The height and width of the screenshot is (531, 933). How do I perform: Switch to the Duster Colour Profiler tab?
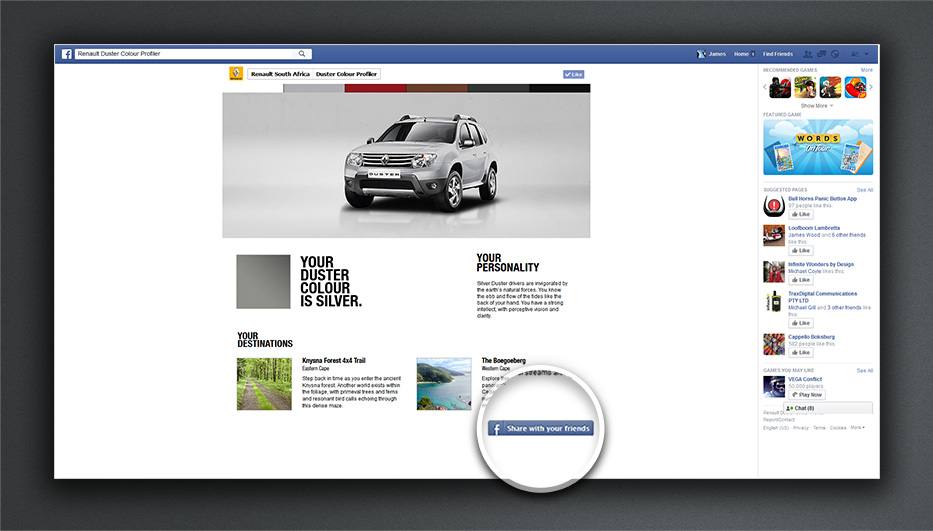346,74
